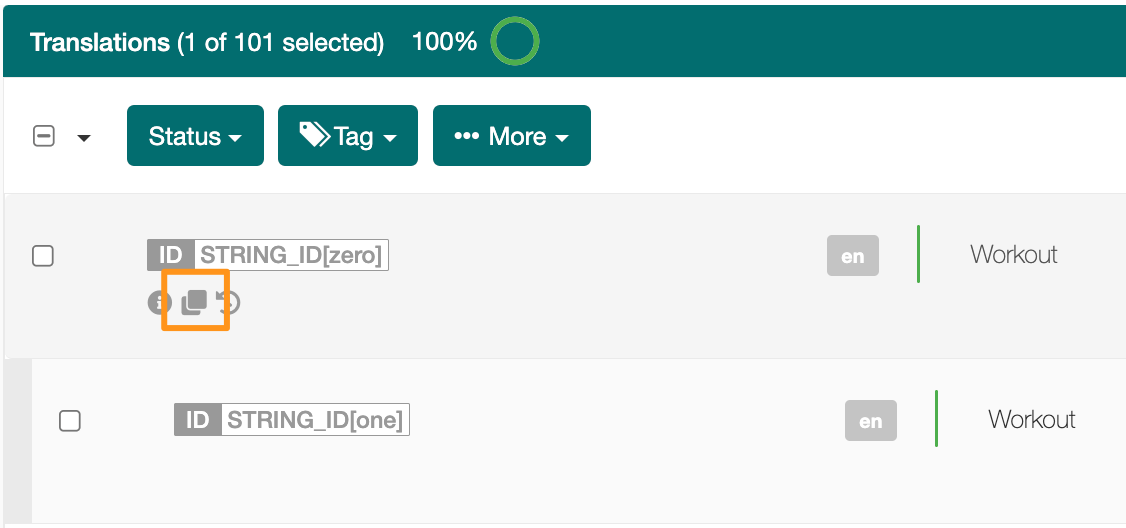Check the STRING_ID[zero] row checkbox

[43, 256]
